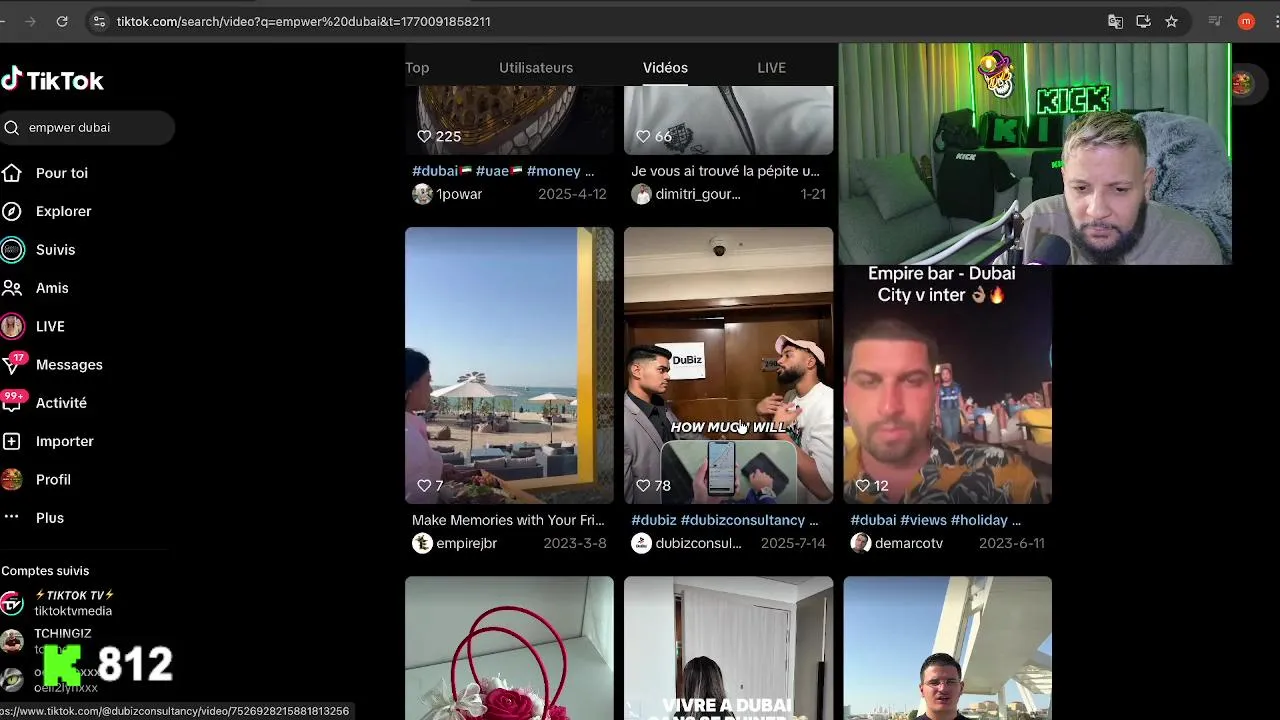Click the demarcotv username link
The image size is (1280, 720).
[x=909, y=543]
